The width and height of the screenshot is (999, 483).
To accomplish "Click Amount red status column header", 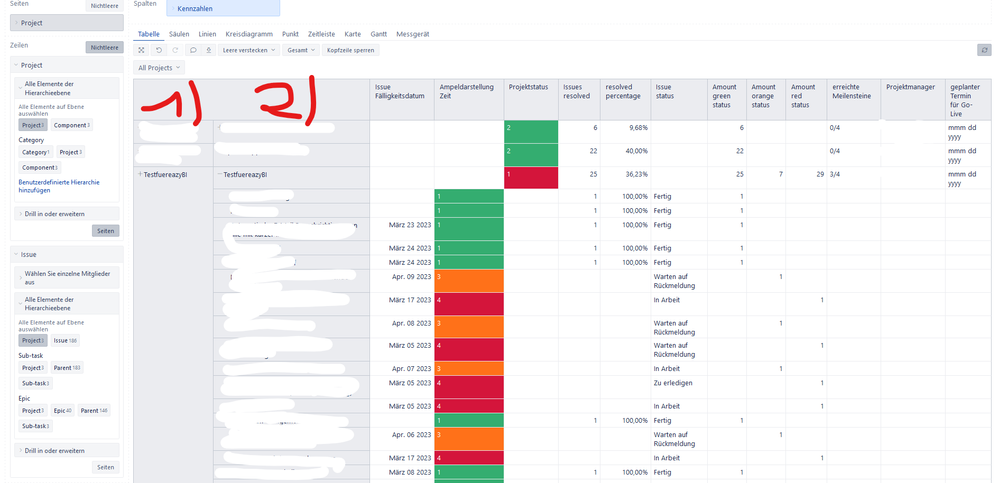I will click(x=806, y=99).
